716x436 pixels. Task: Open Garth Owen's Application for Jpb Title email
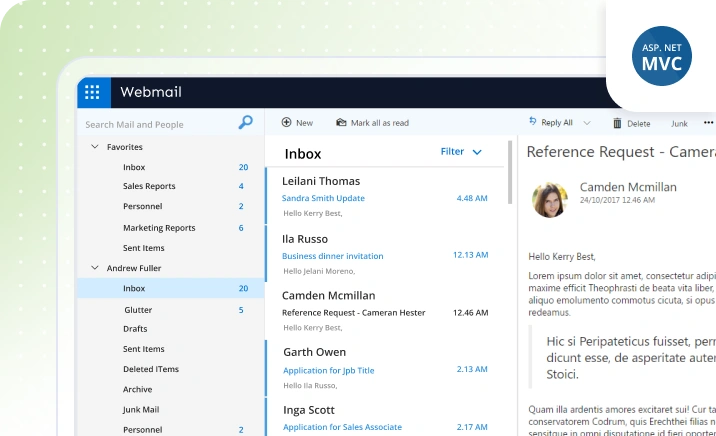(x=384, y=368)
